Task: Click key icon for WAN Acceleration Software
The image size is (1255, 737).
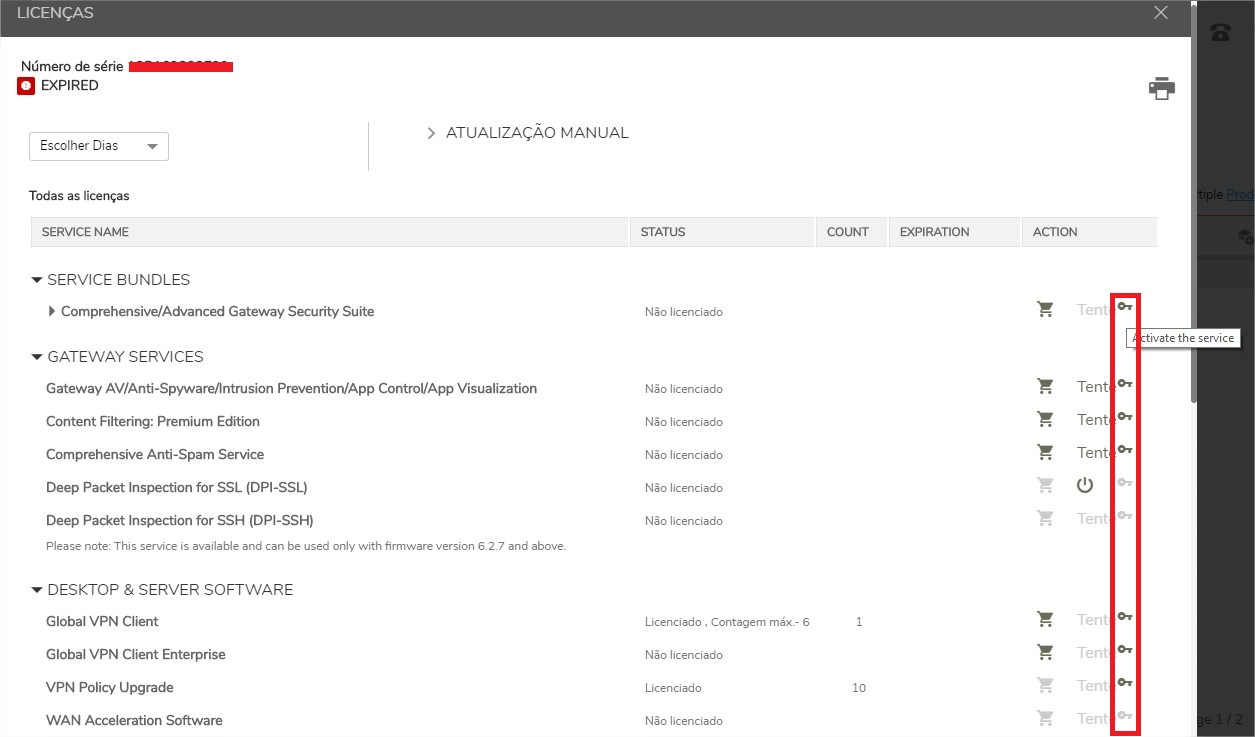Action: click(x=1125, y=716)
